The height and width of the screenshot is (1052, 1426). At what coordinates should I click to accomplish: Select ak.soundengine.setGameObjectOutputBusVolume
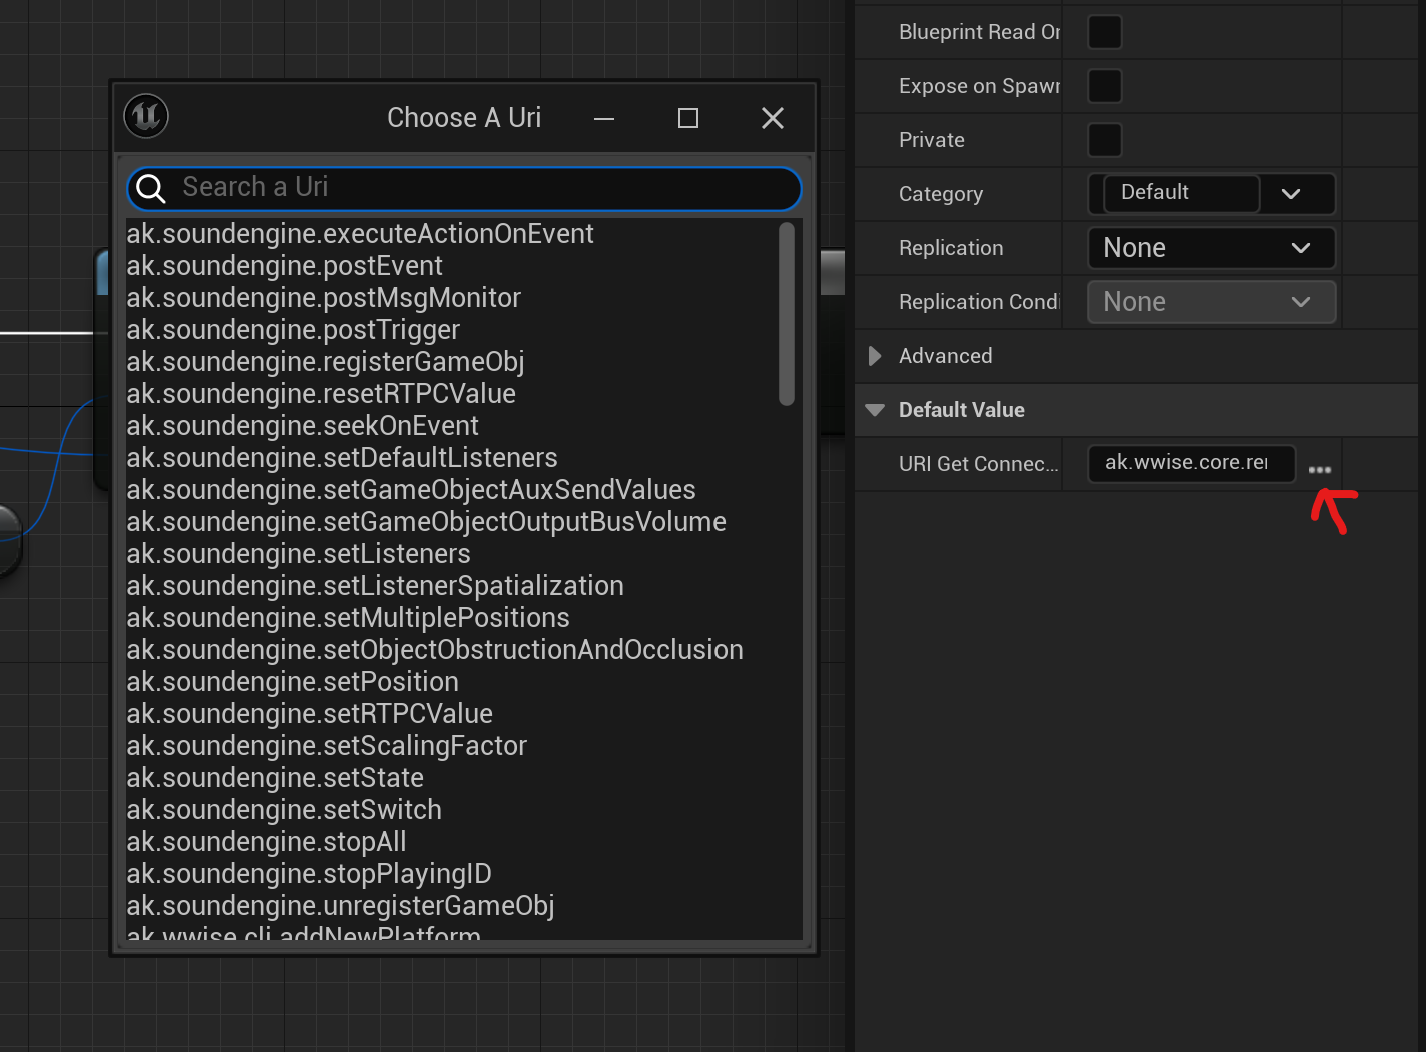[427, 522]
